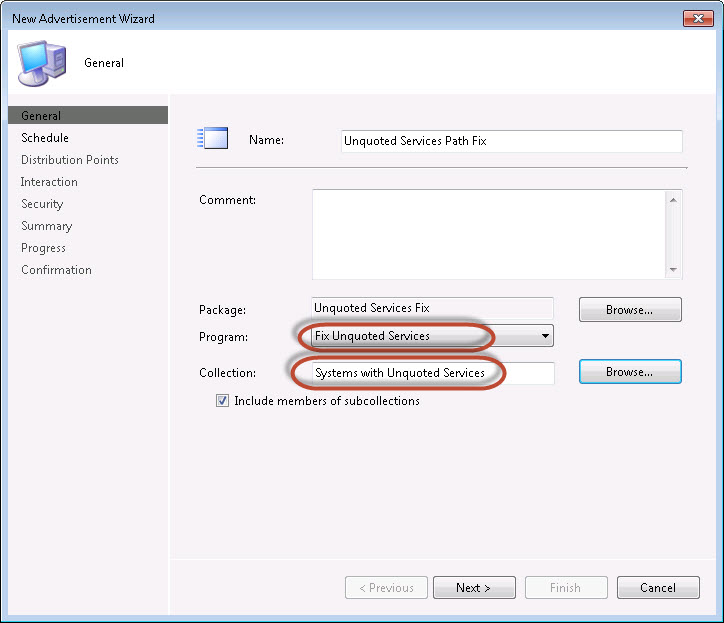
Task: Open the Program dropdown arrow
Action: point(545,336)
